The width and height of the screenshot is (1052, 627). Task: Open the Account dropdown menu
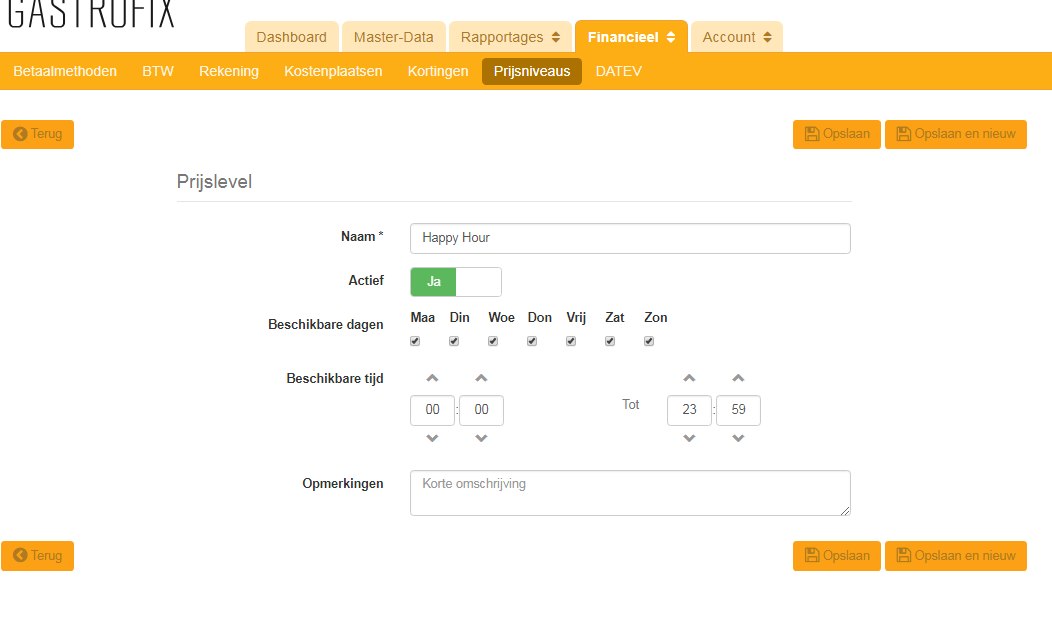pos(736,37)
